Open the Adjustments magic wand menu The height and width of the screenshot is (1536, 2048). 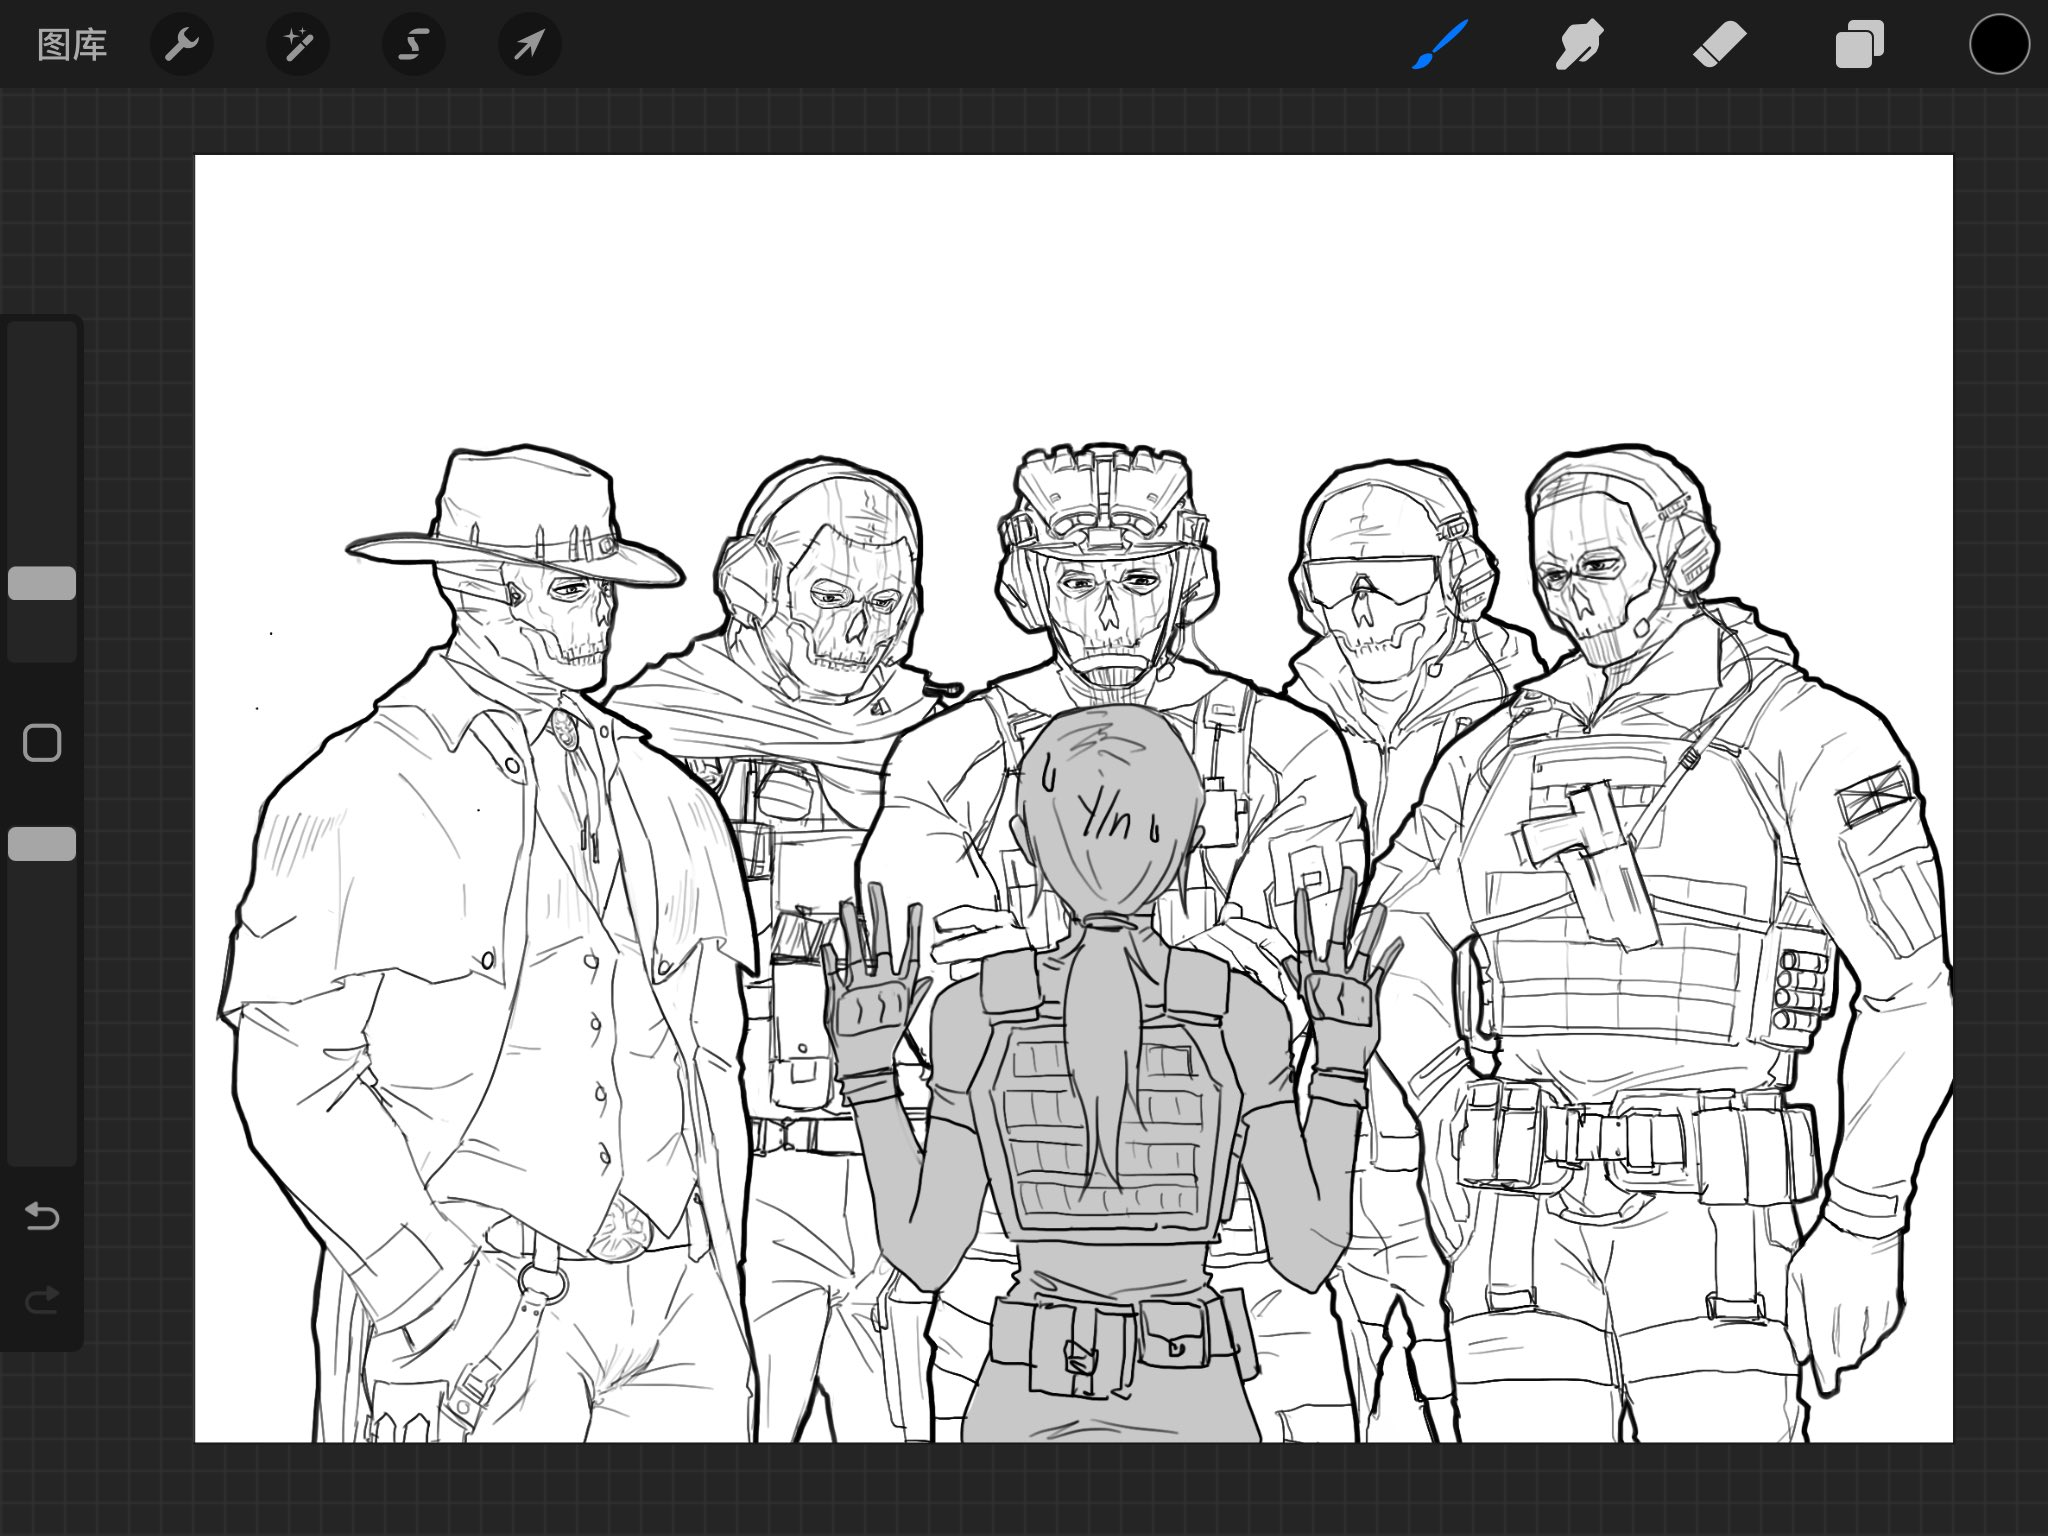[x=298, y=45]
